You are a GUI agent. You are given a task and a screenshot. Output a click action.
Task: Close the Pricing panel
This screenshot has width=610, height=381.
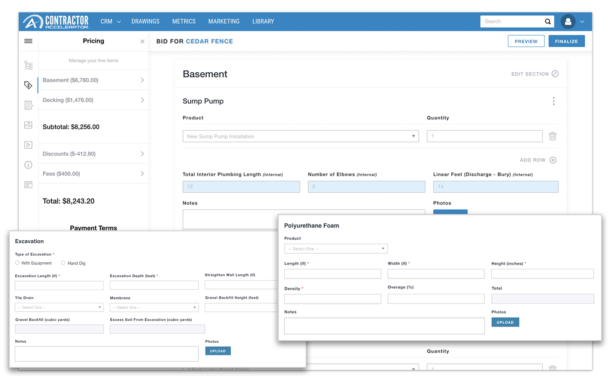click(x=142, y=41)
